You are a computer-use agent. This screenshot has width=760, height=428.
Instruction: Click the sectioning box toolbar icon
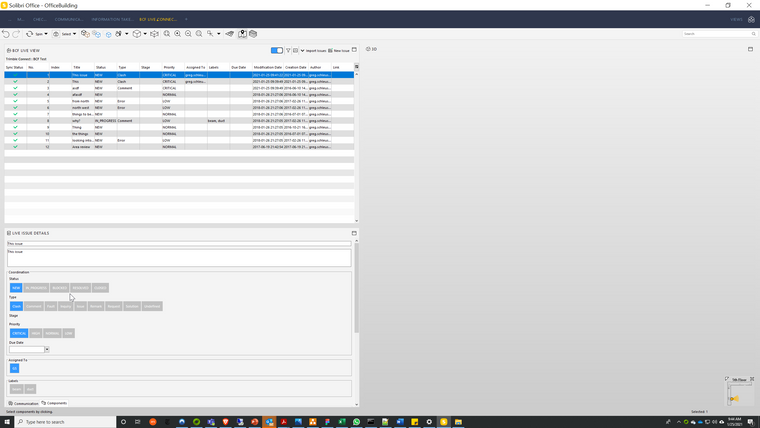pos(154,34)
